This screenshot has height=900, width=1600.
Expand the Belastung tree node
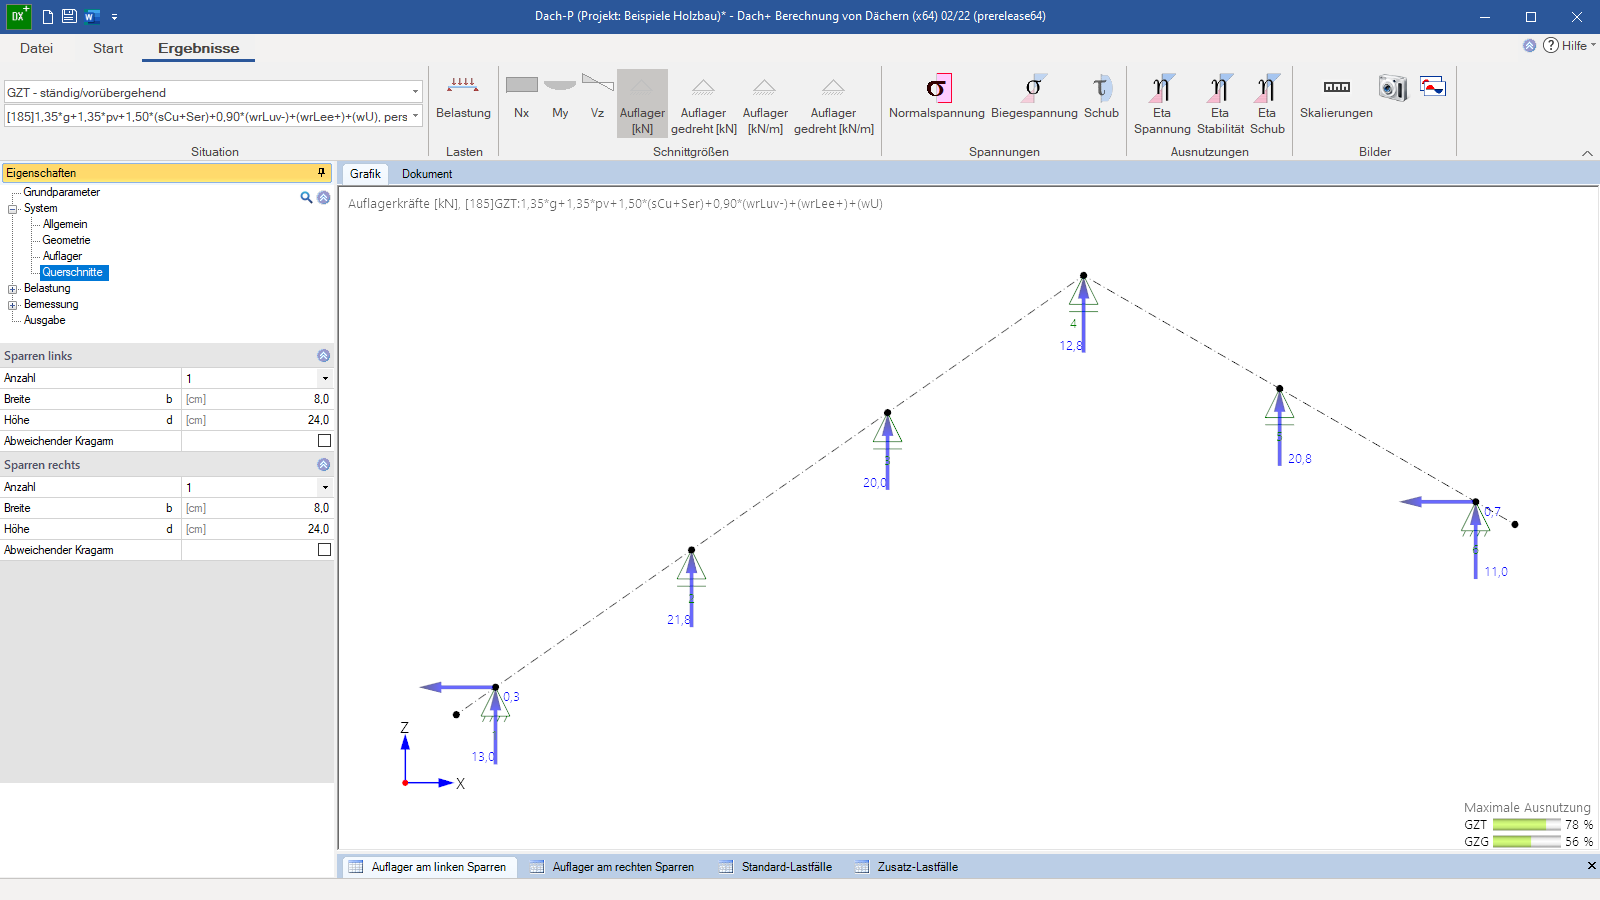(x=13, y=289)
